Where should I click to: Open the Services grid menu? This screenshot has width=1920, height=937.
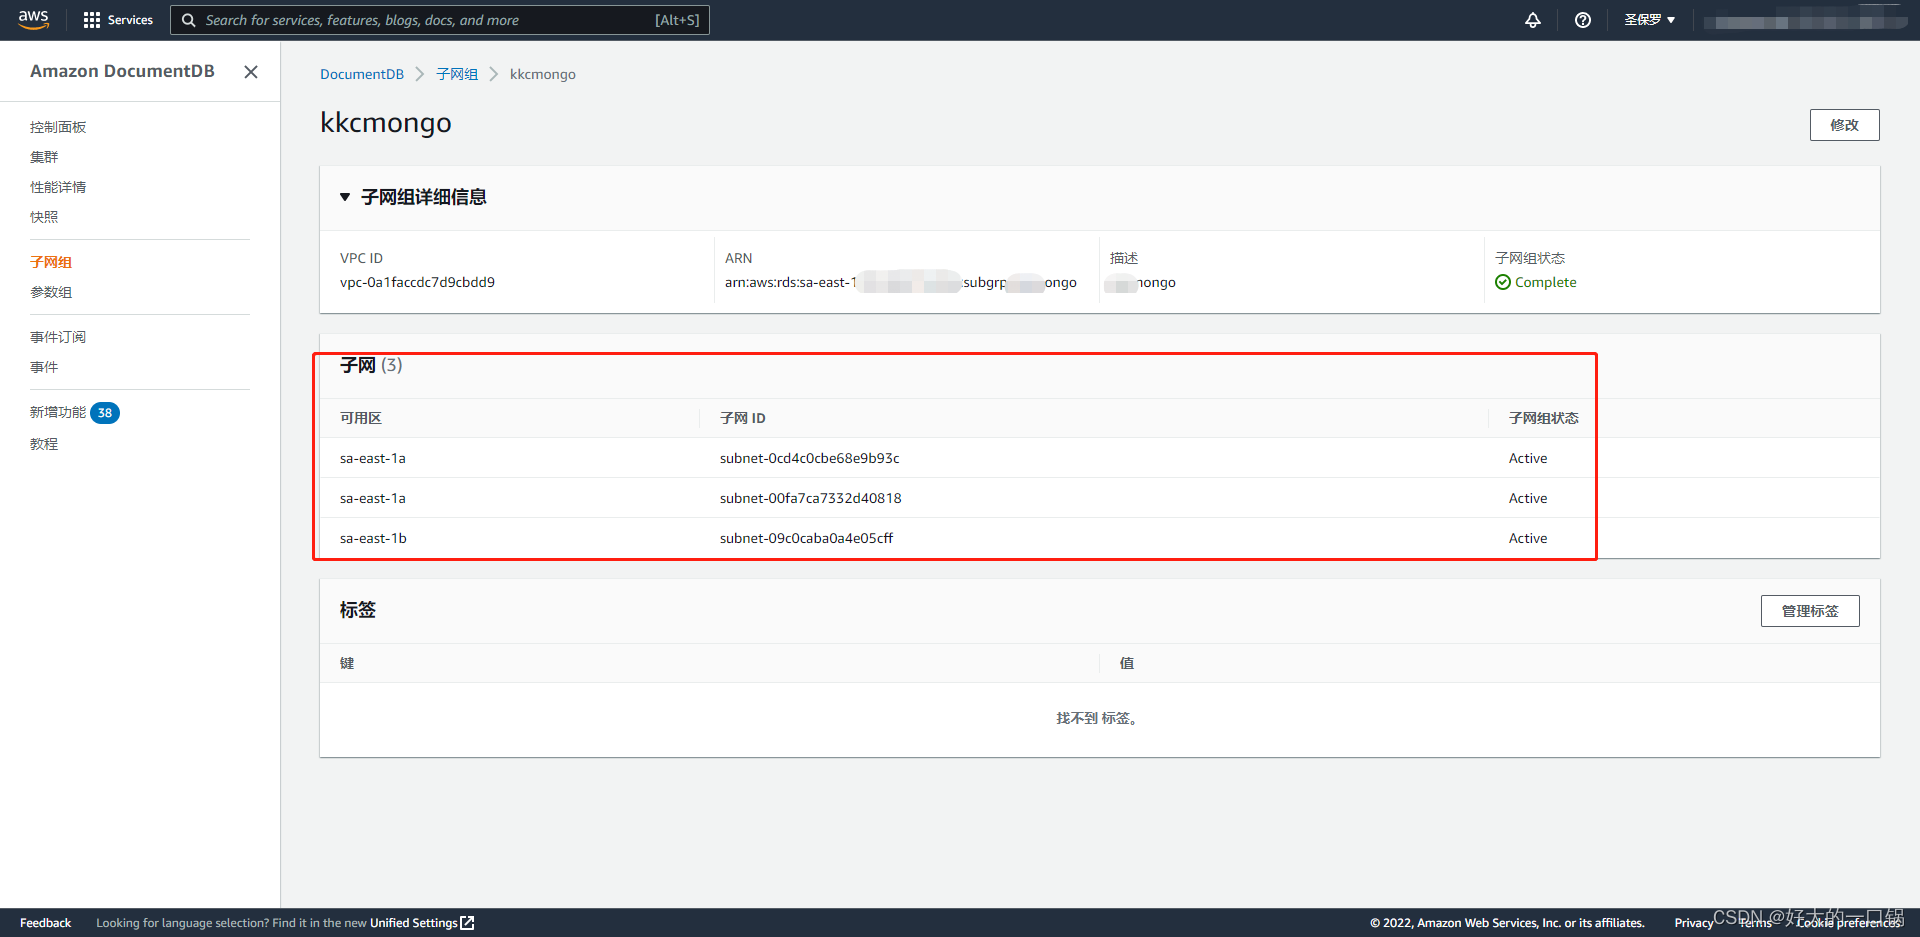[x=118, y=20]
